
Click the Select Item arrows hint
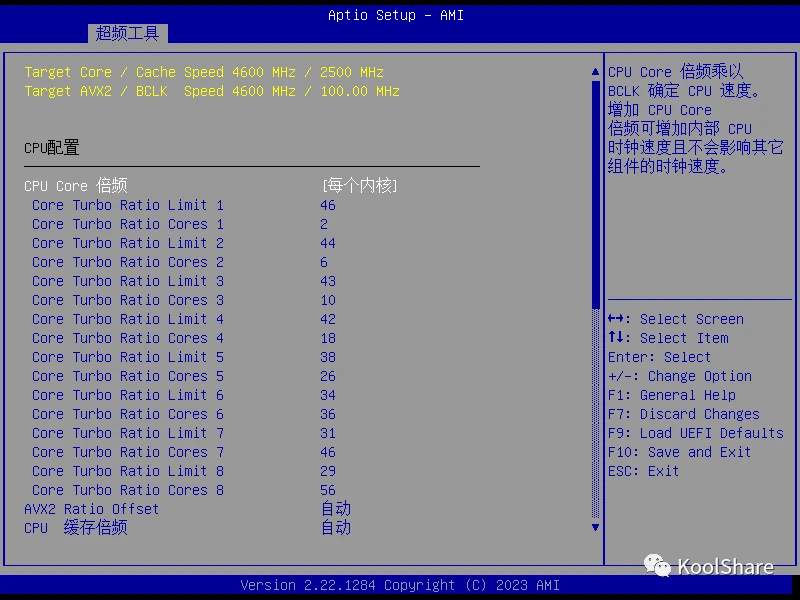point(668,338)
